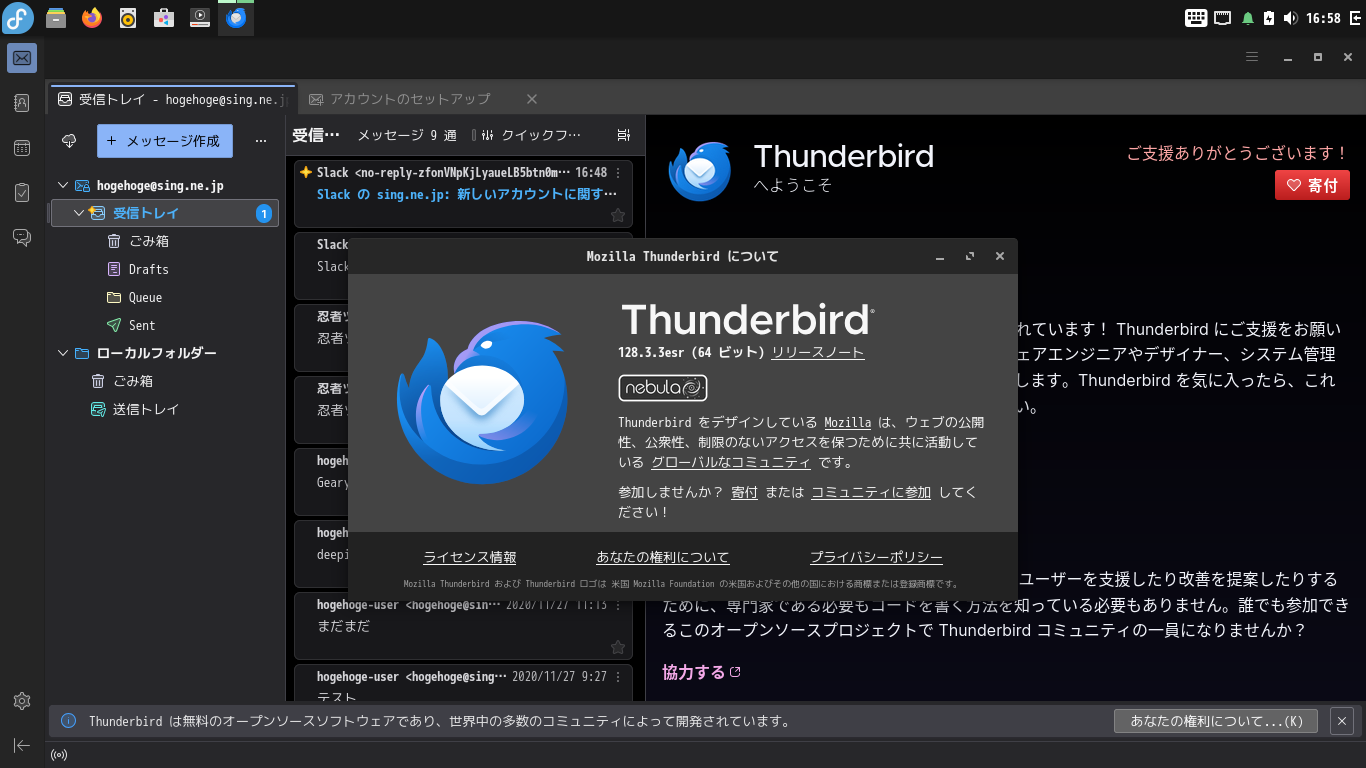Screen dimensions: 1366x768
Task: Collapse the 受信トレイ folder chevron
Action: coord(79,213)
